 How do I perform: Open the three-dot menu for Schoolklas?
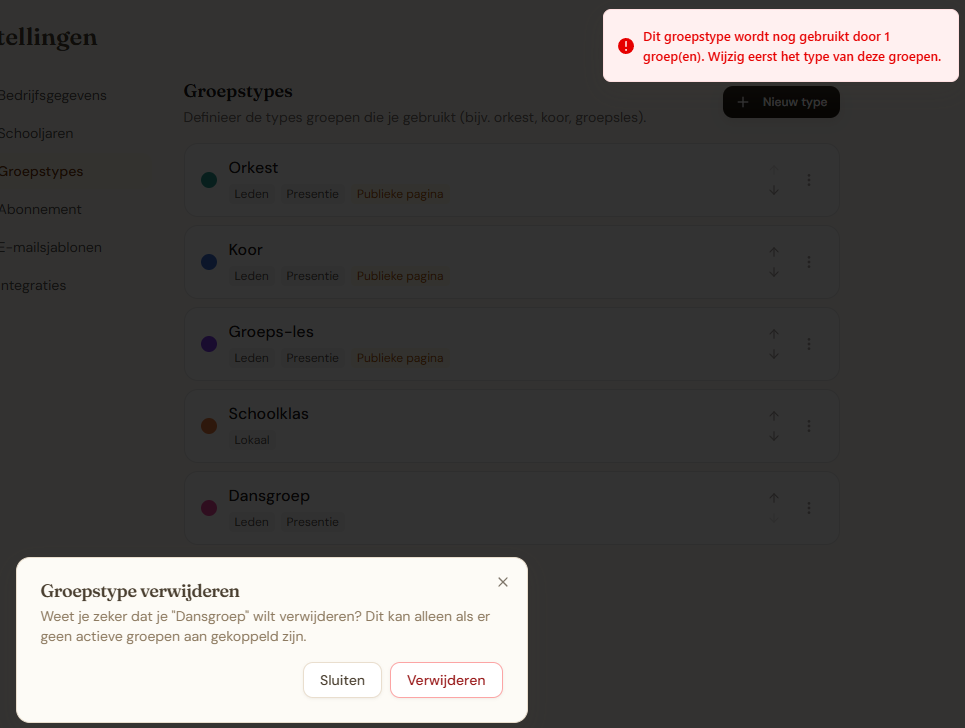[x=809, y=426]
